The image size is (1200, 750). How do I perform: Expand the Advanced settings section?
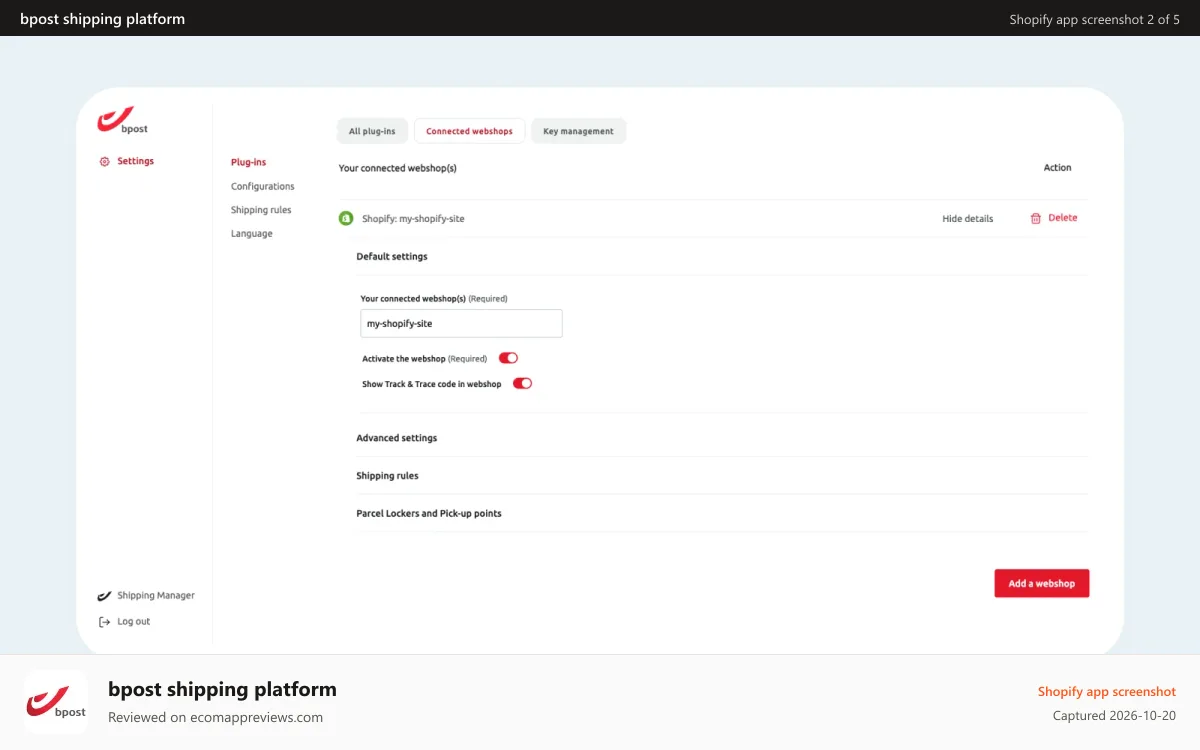pos(397,438)
